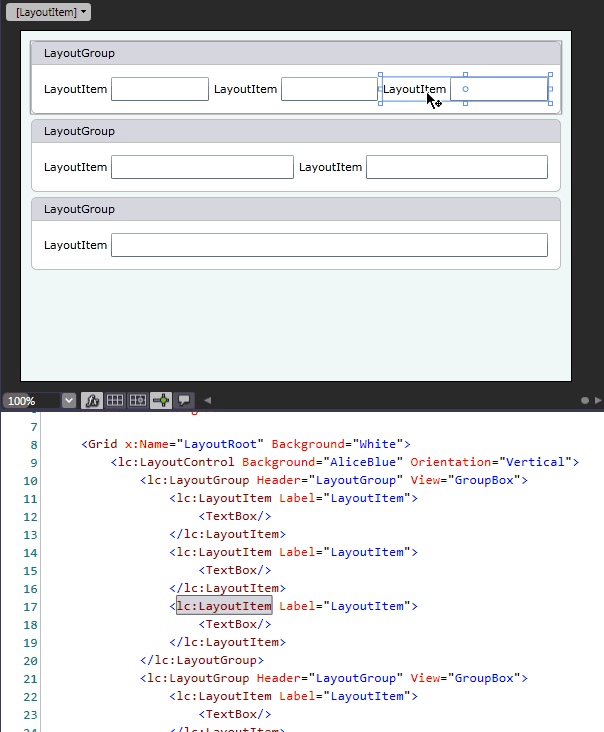604x732 pixels.
Task: Click the left scroll arrow in designer bar
Action: tap(208, 400)
